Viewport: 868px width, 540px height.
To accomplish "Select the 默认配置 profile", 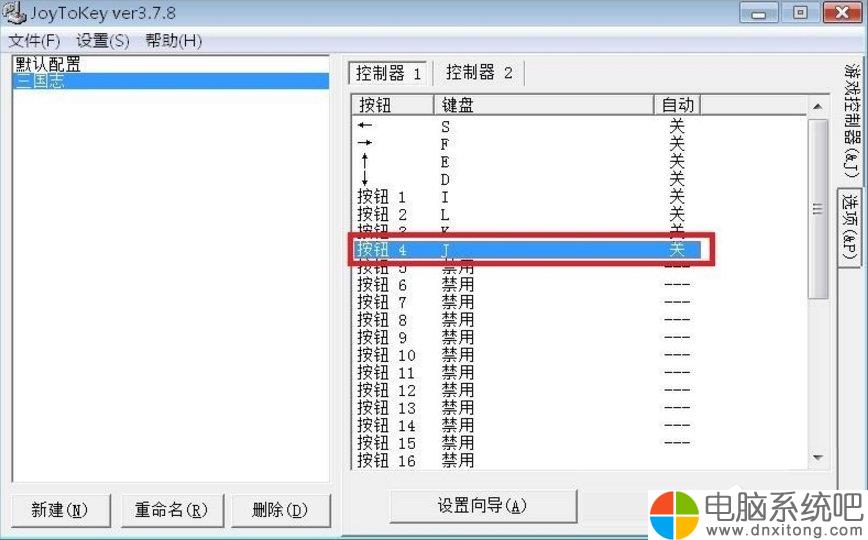I will click(170, 64).
